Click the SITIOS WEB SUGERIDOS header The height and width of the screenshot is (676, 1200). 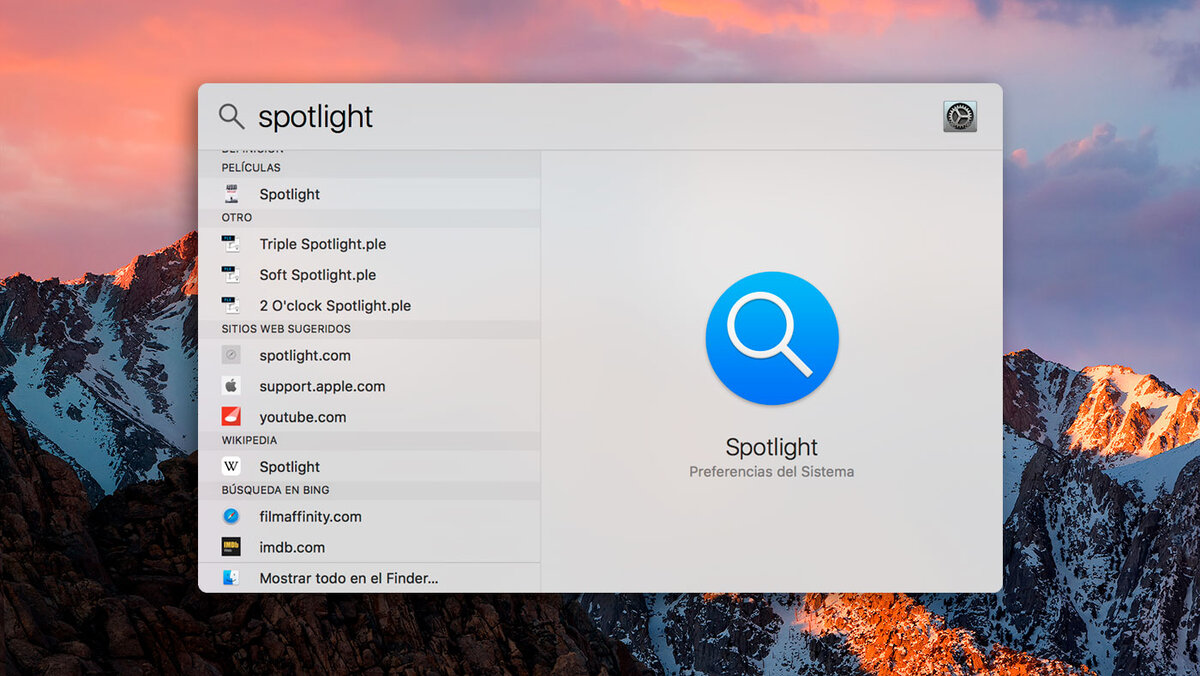(286, 329)
